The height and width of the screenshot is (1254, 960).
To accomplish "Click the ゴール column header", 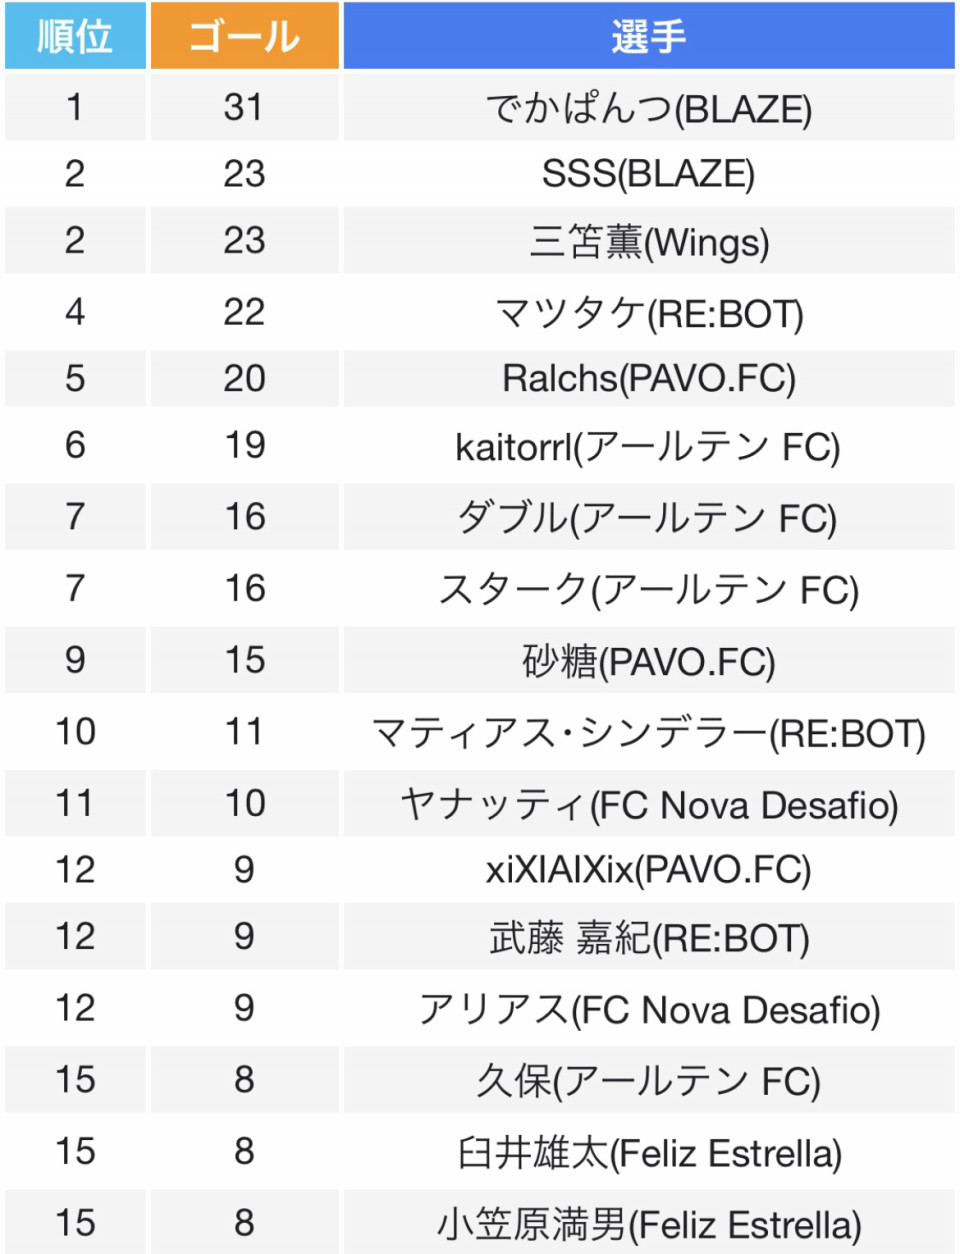I will click(244, 36).
